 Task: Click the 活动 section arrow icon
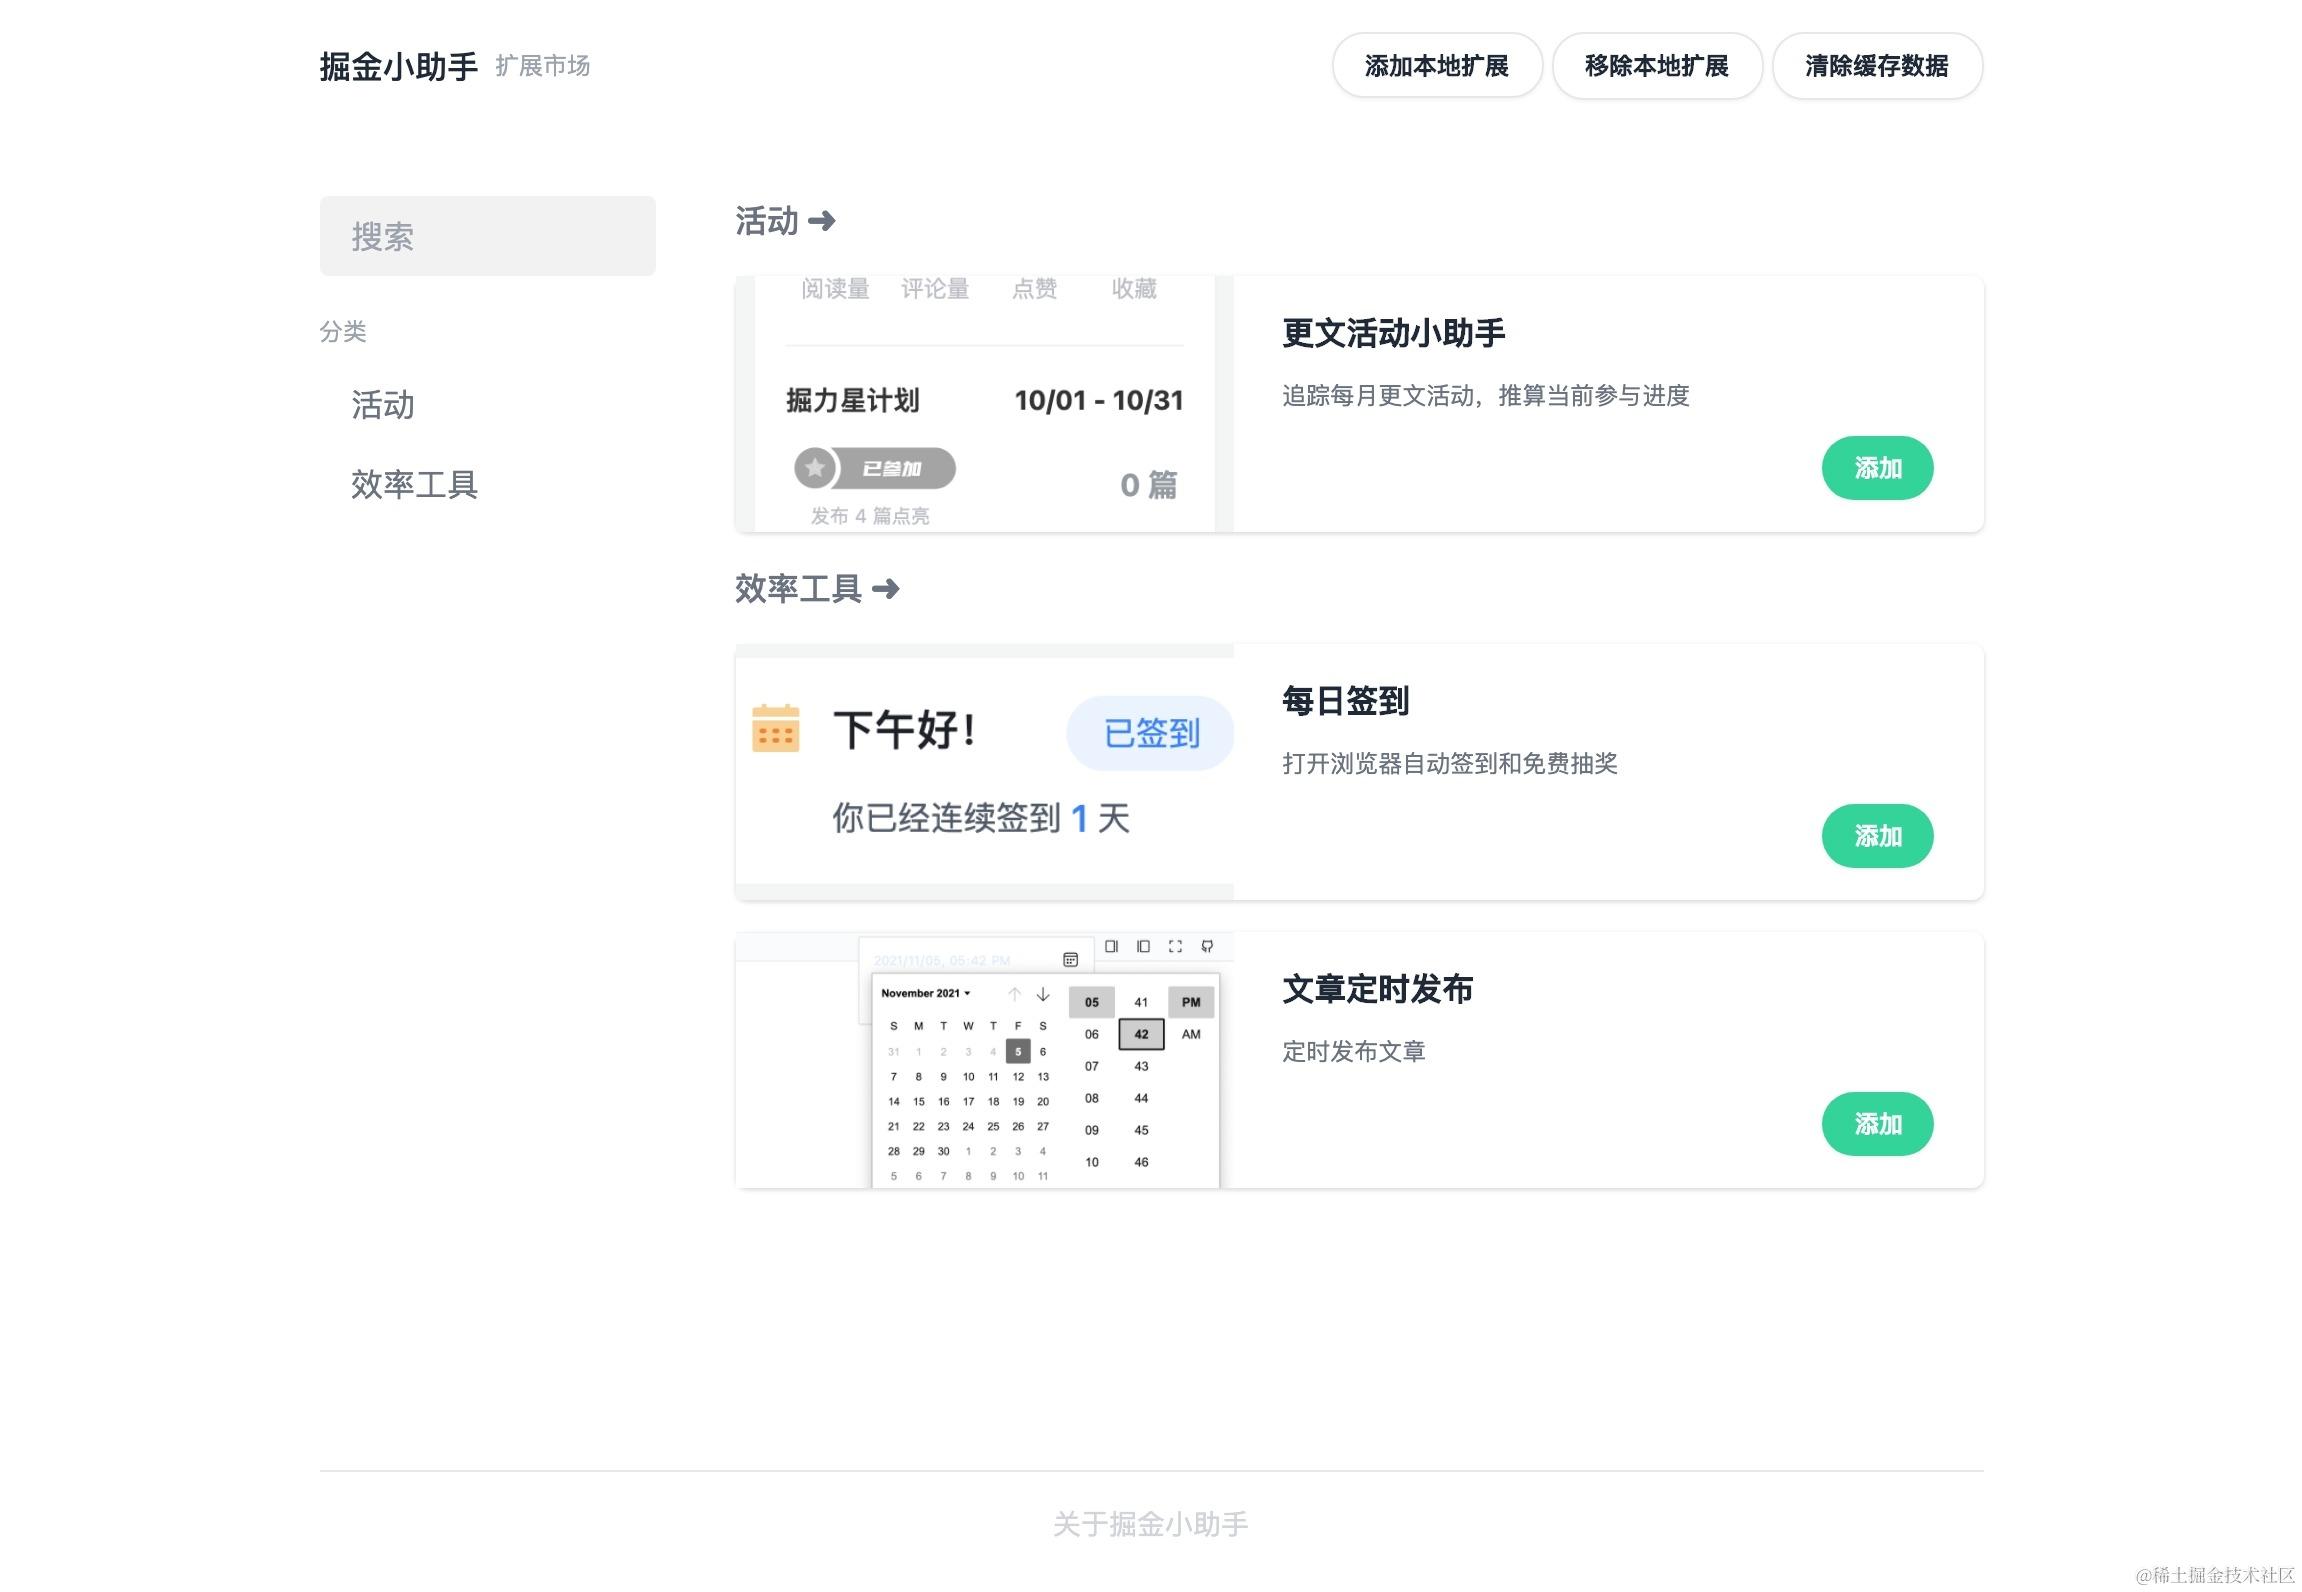(821, 220)
